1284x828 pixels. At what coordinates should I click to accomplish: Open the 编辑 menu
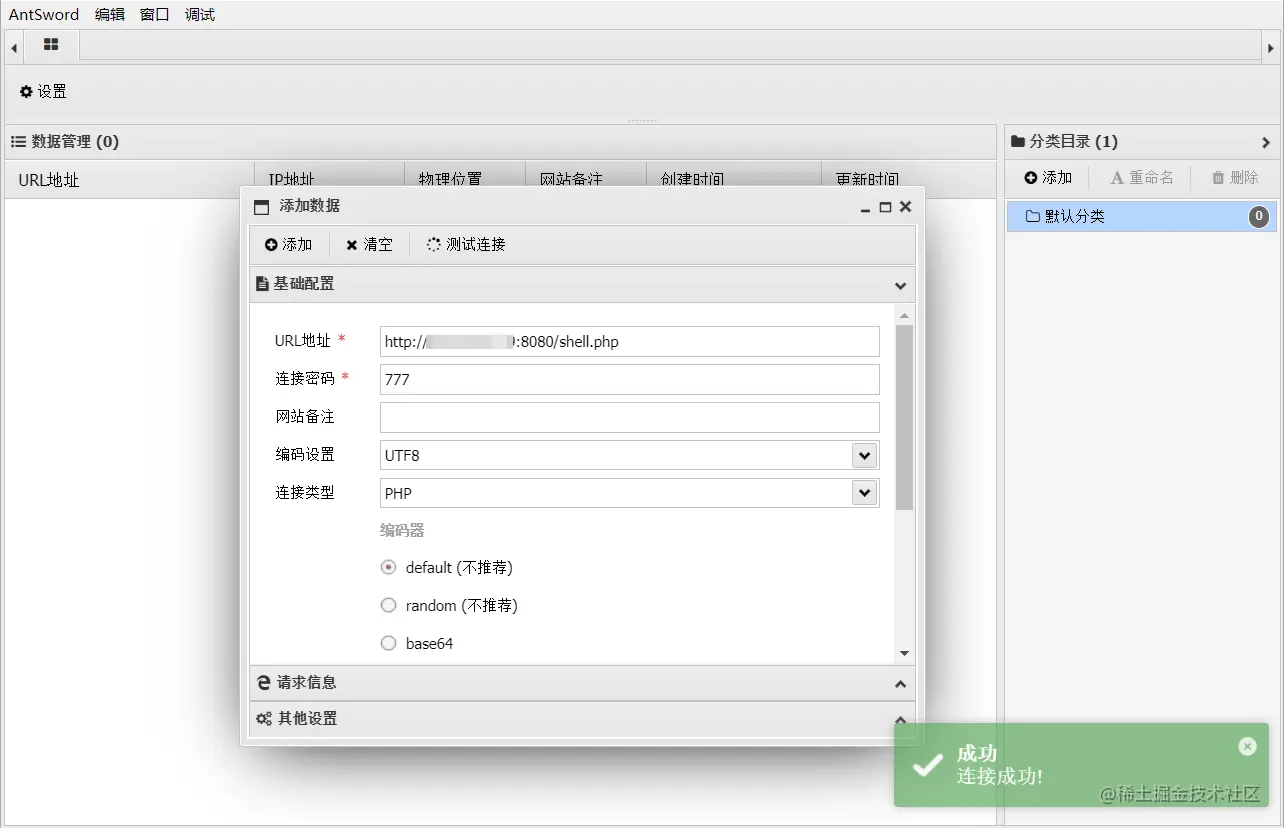pos(110,15)
